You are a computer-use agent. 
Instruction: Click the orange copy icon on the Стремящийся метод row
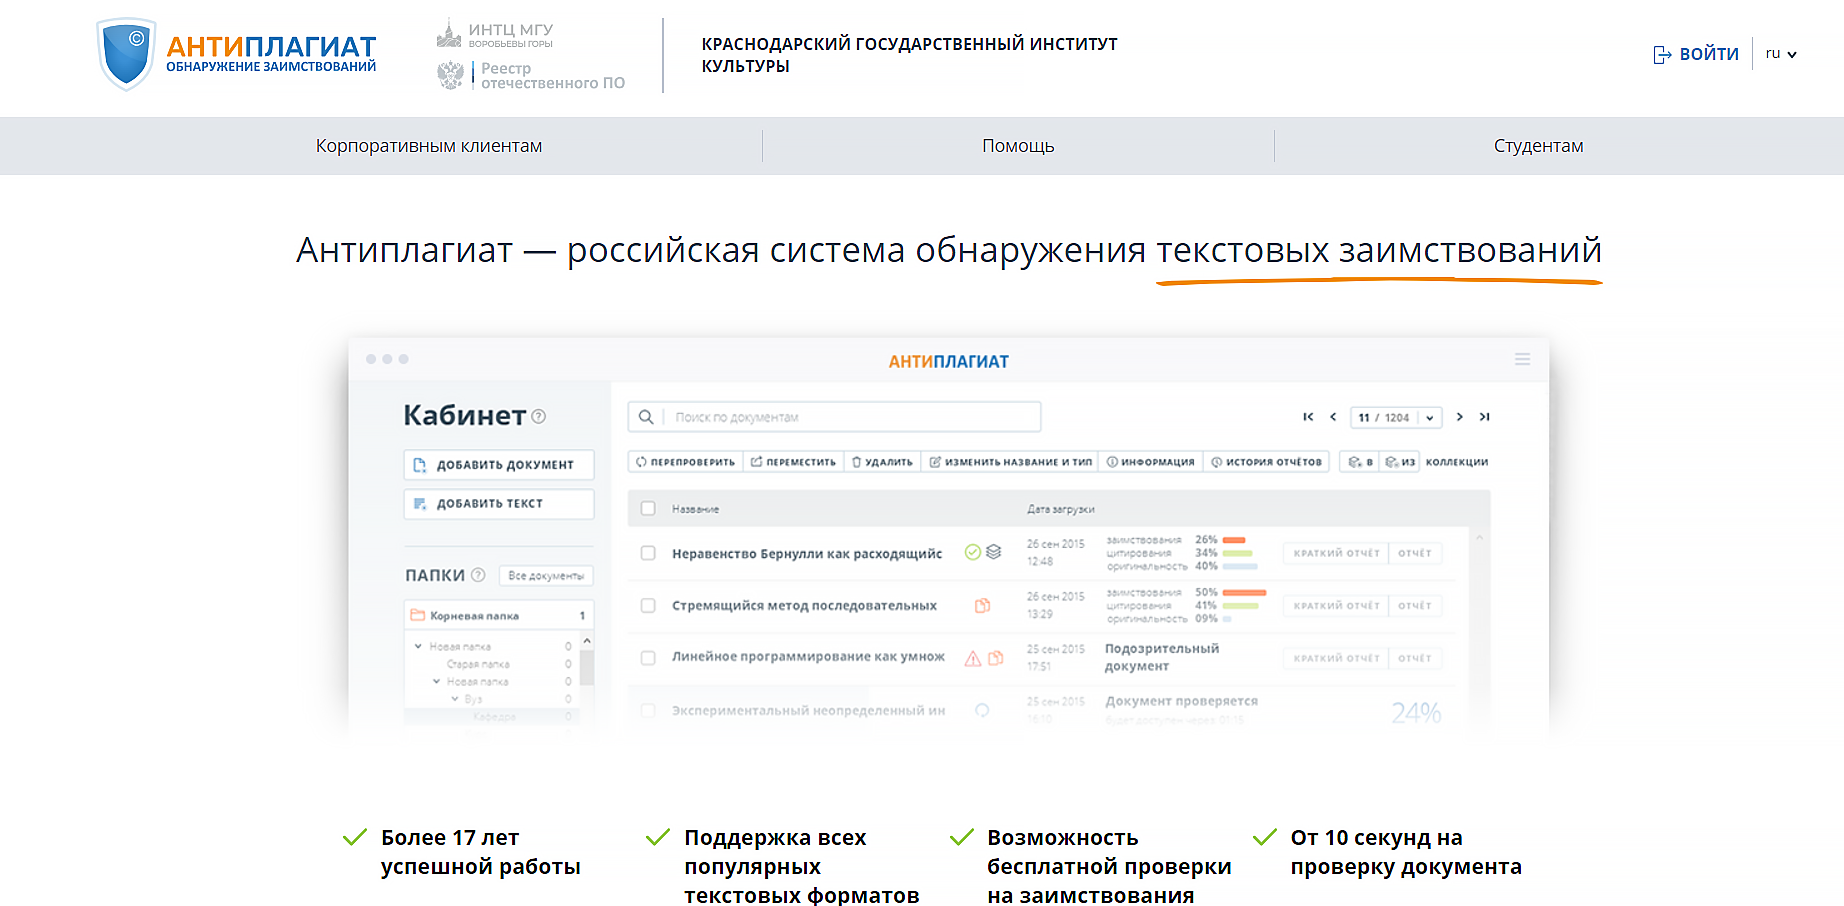tap(983, 605)
